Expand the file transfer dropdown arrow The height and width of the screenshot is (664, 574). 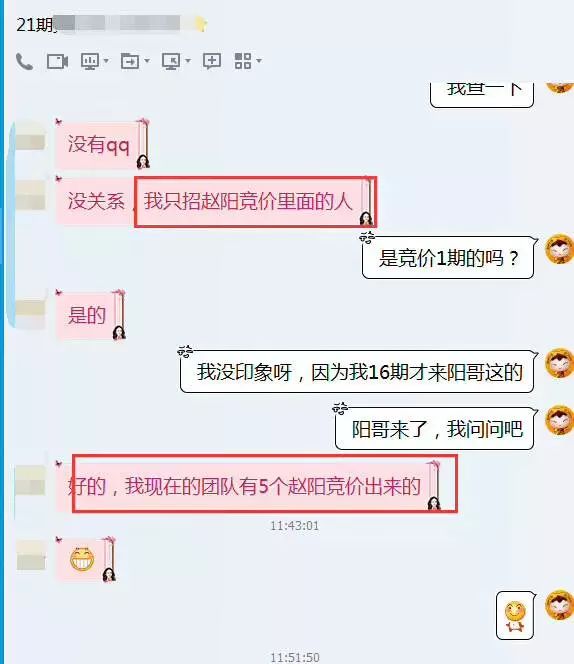147,61
